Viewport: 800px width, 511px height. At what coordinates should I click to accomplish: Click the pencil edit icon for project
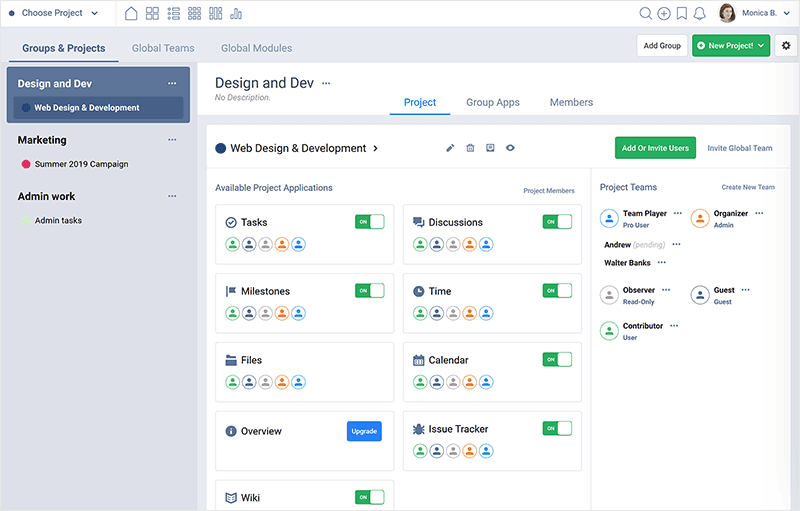coord(450,148)
